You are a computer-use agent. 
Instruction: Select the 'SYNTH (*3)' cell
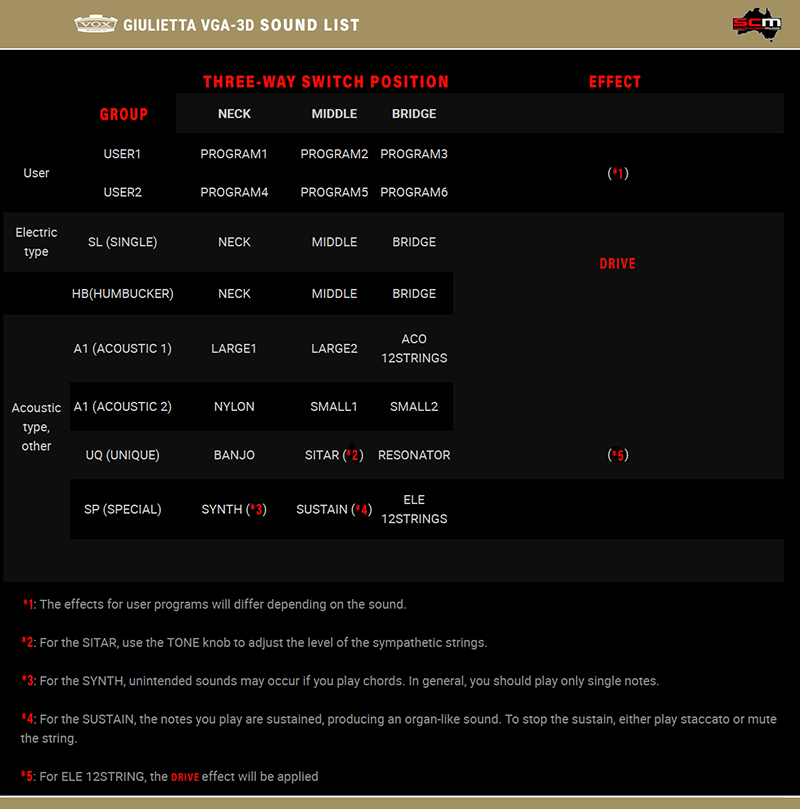click(x=234, y=509)
